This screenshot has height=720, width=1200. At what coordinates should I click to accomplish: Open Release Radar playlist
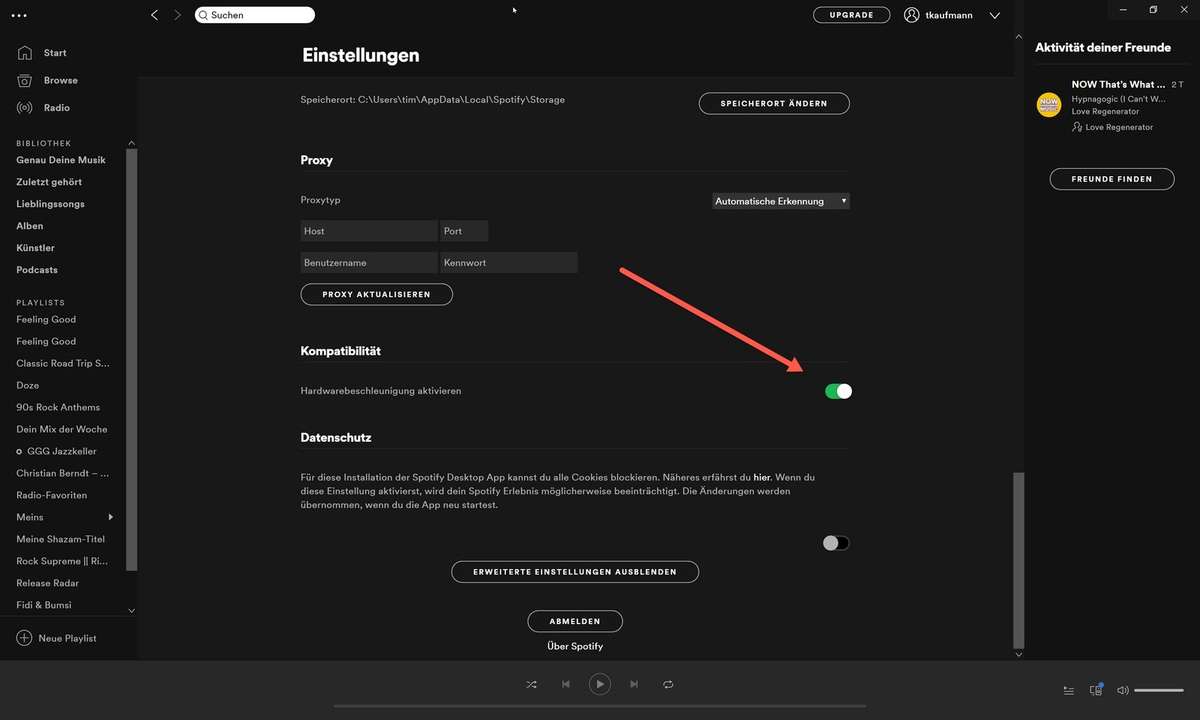click(48, 583)
